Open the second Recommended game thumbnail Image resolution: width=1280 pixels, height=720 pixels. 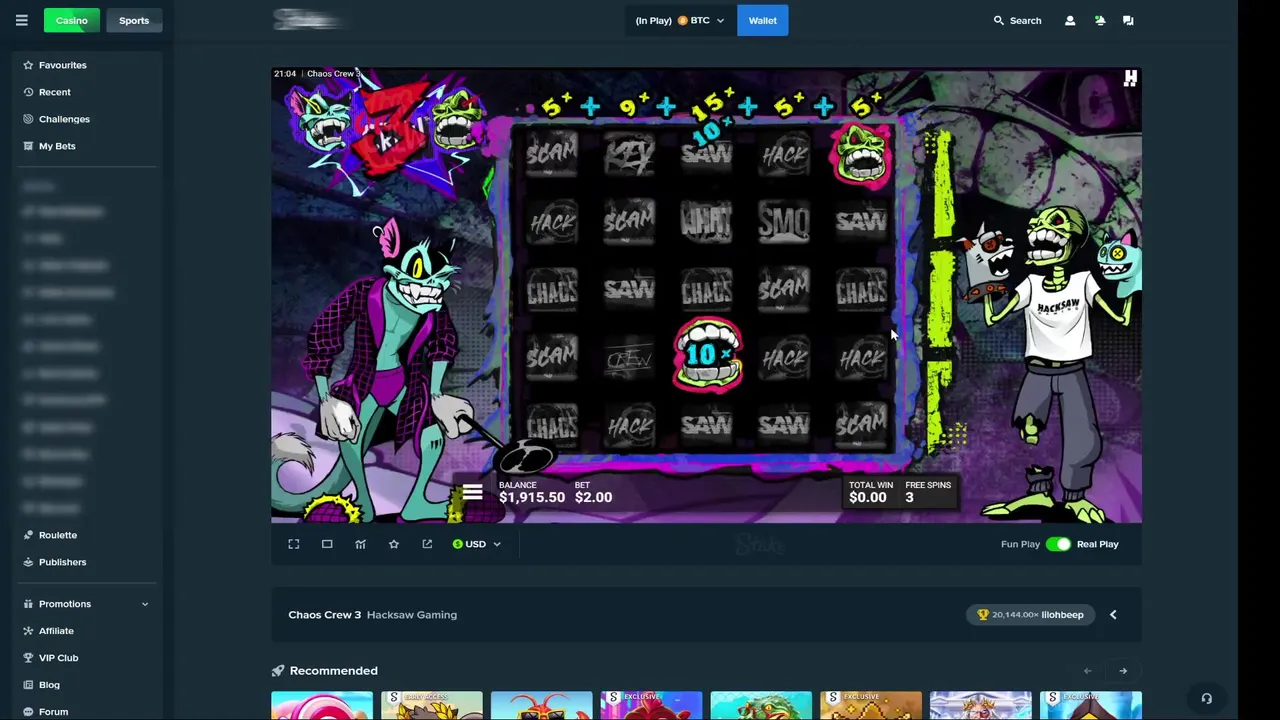(x=432, y=705)
